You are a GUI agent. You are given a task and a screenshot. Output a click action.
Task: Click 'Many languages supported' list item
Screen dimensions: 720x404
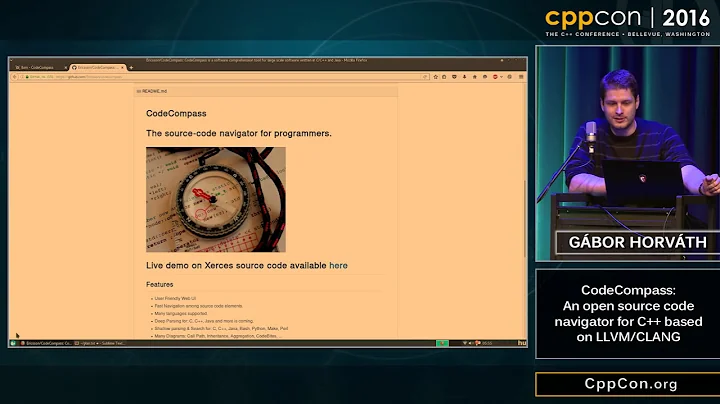coord(181,314)
